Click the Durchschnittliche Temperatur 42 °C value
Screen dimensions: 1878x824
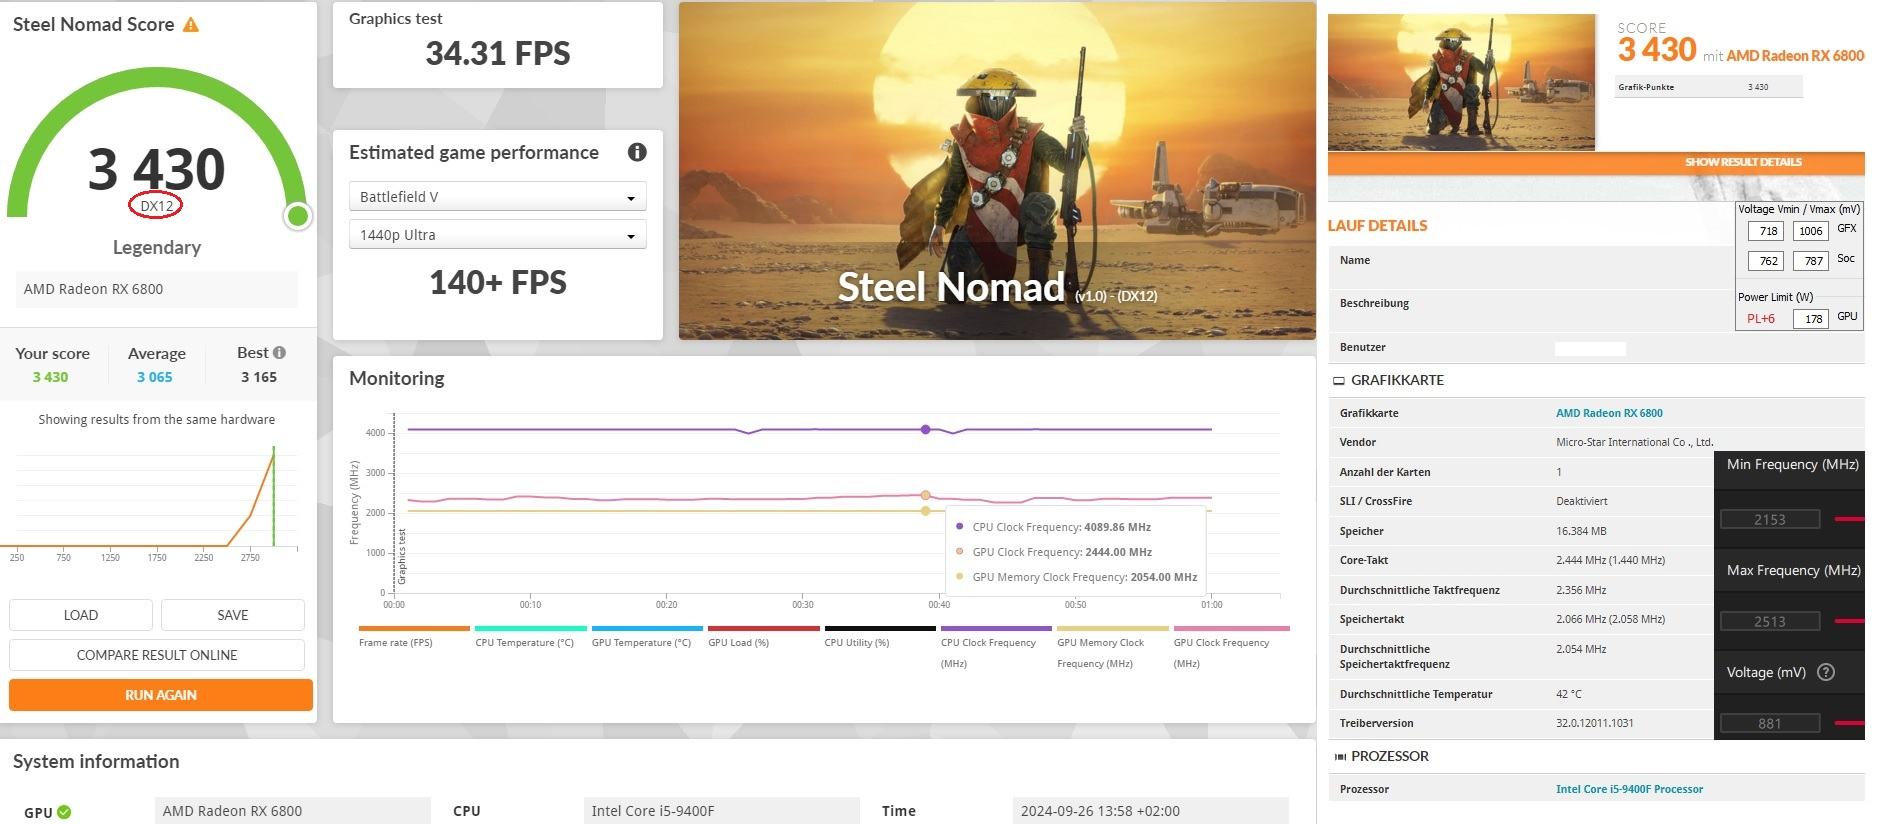coord(1569,694)
